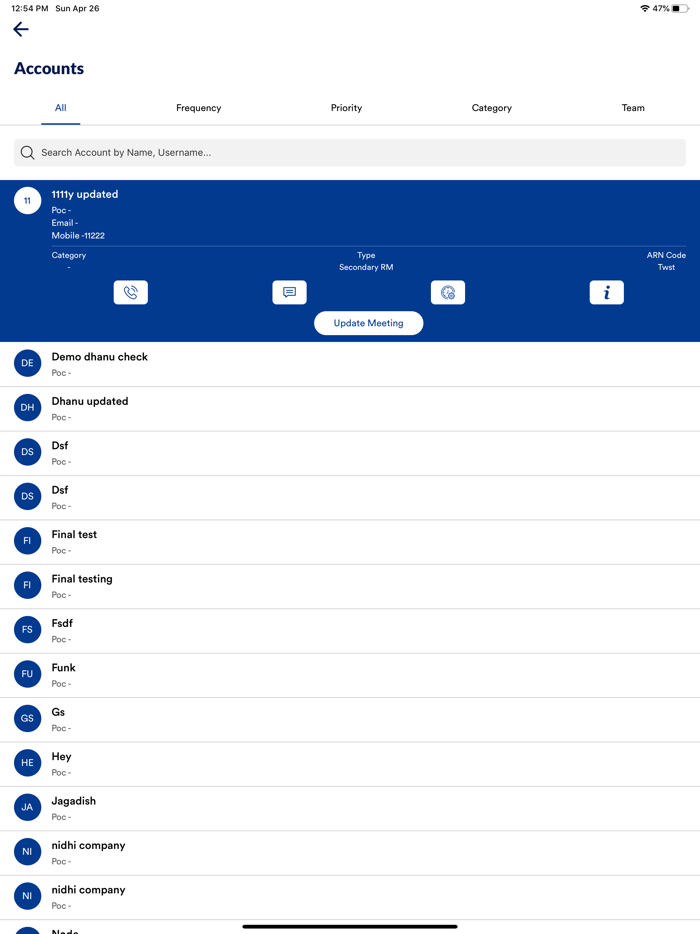Tap the 11 avatar circle
The width and height of the screenshot is (700, 934).
[x=27, y=201]
